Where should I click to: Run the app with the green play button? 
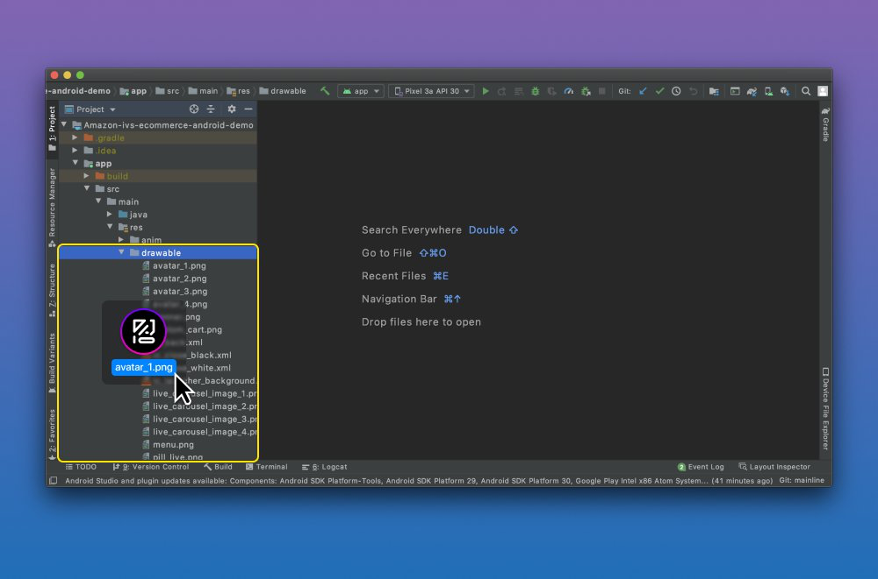(x=486, y=91)
